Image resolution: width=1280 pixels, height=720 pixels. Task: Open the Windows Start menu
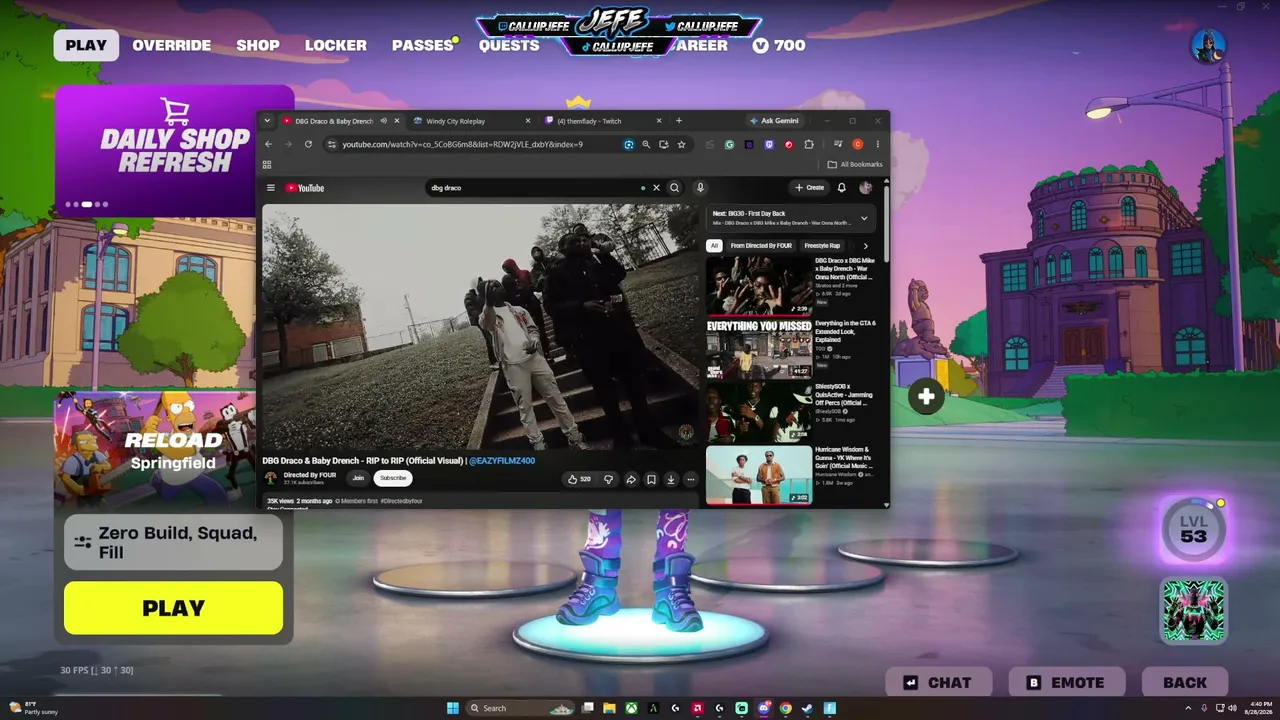452,708
